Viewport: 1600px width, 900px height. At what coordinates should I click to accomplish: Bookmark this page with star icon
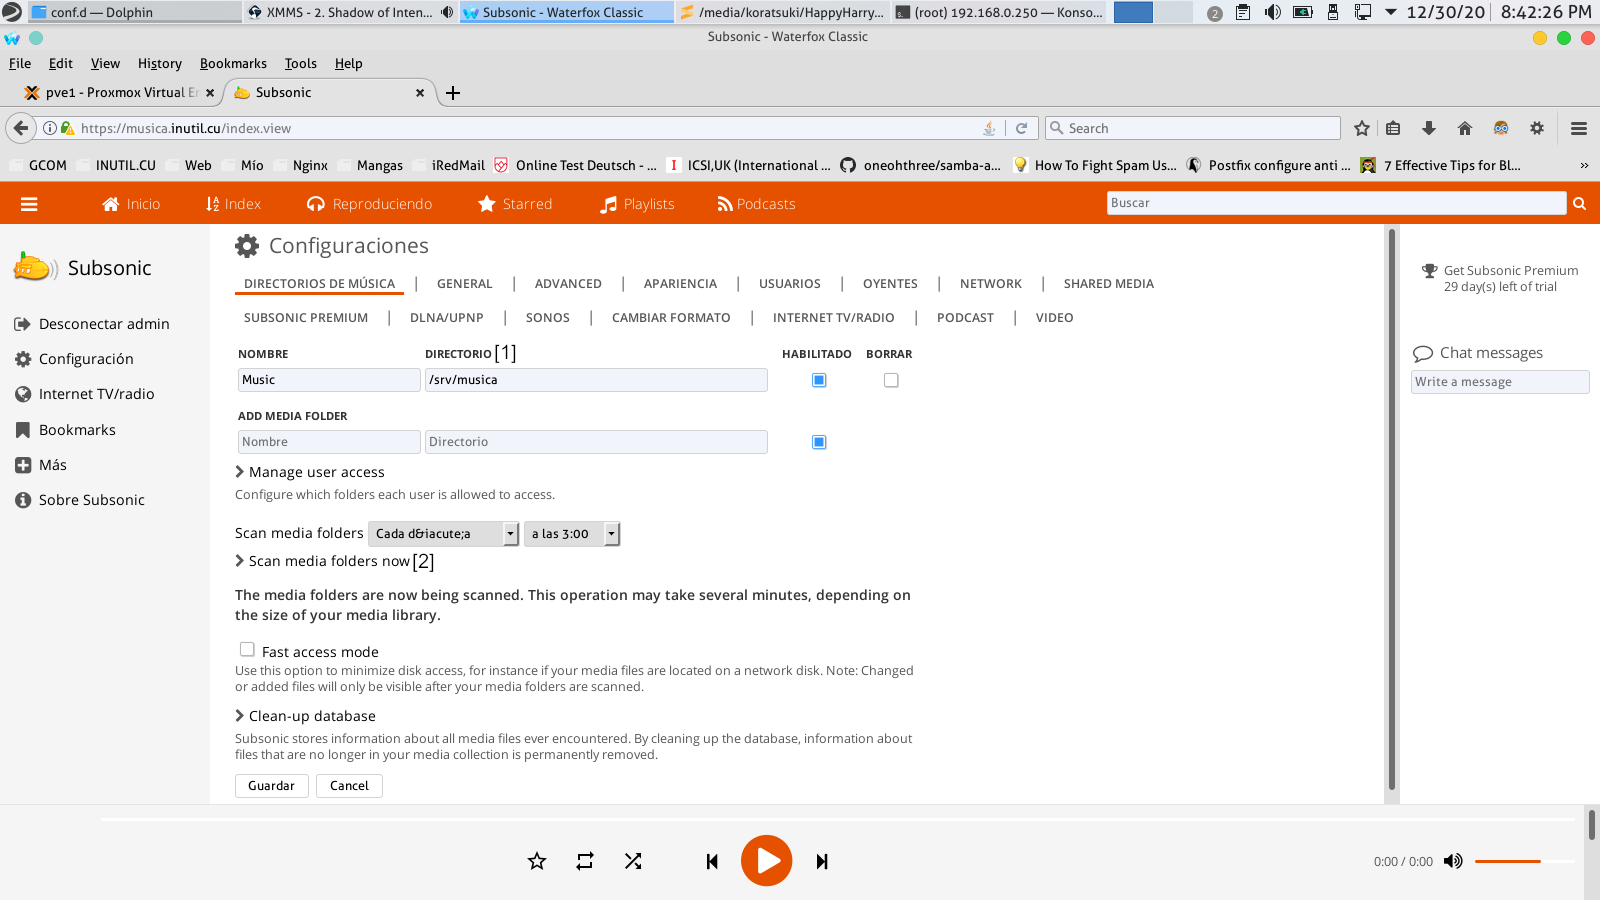pos(1361,128)
